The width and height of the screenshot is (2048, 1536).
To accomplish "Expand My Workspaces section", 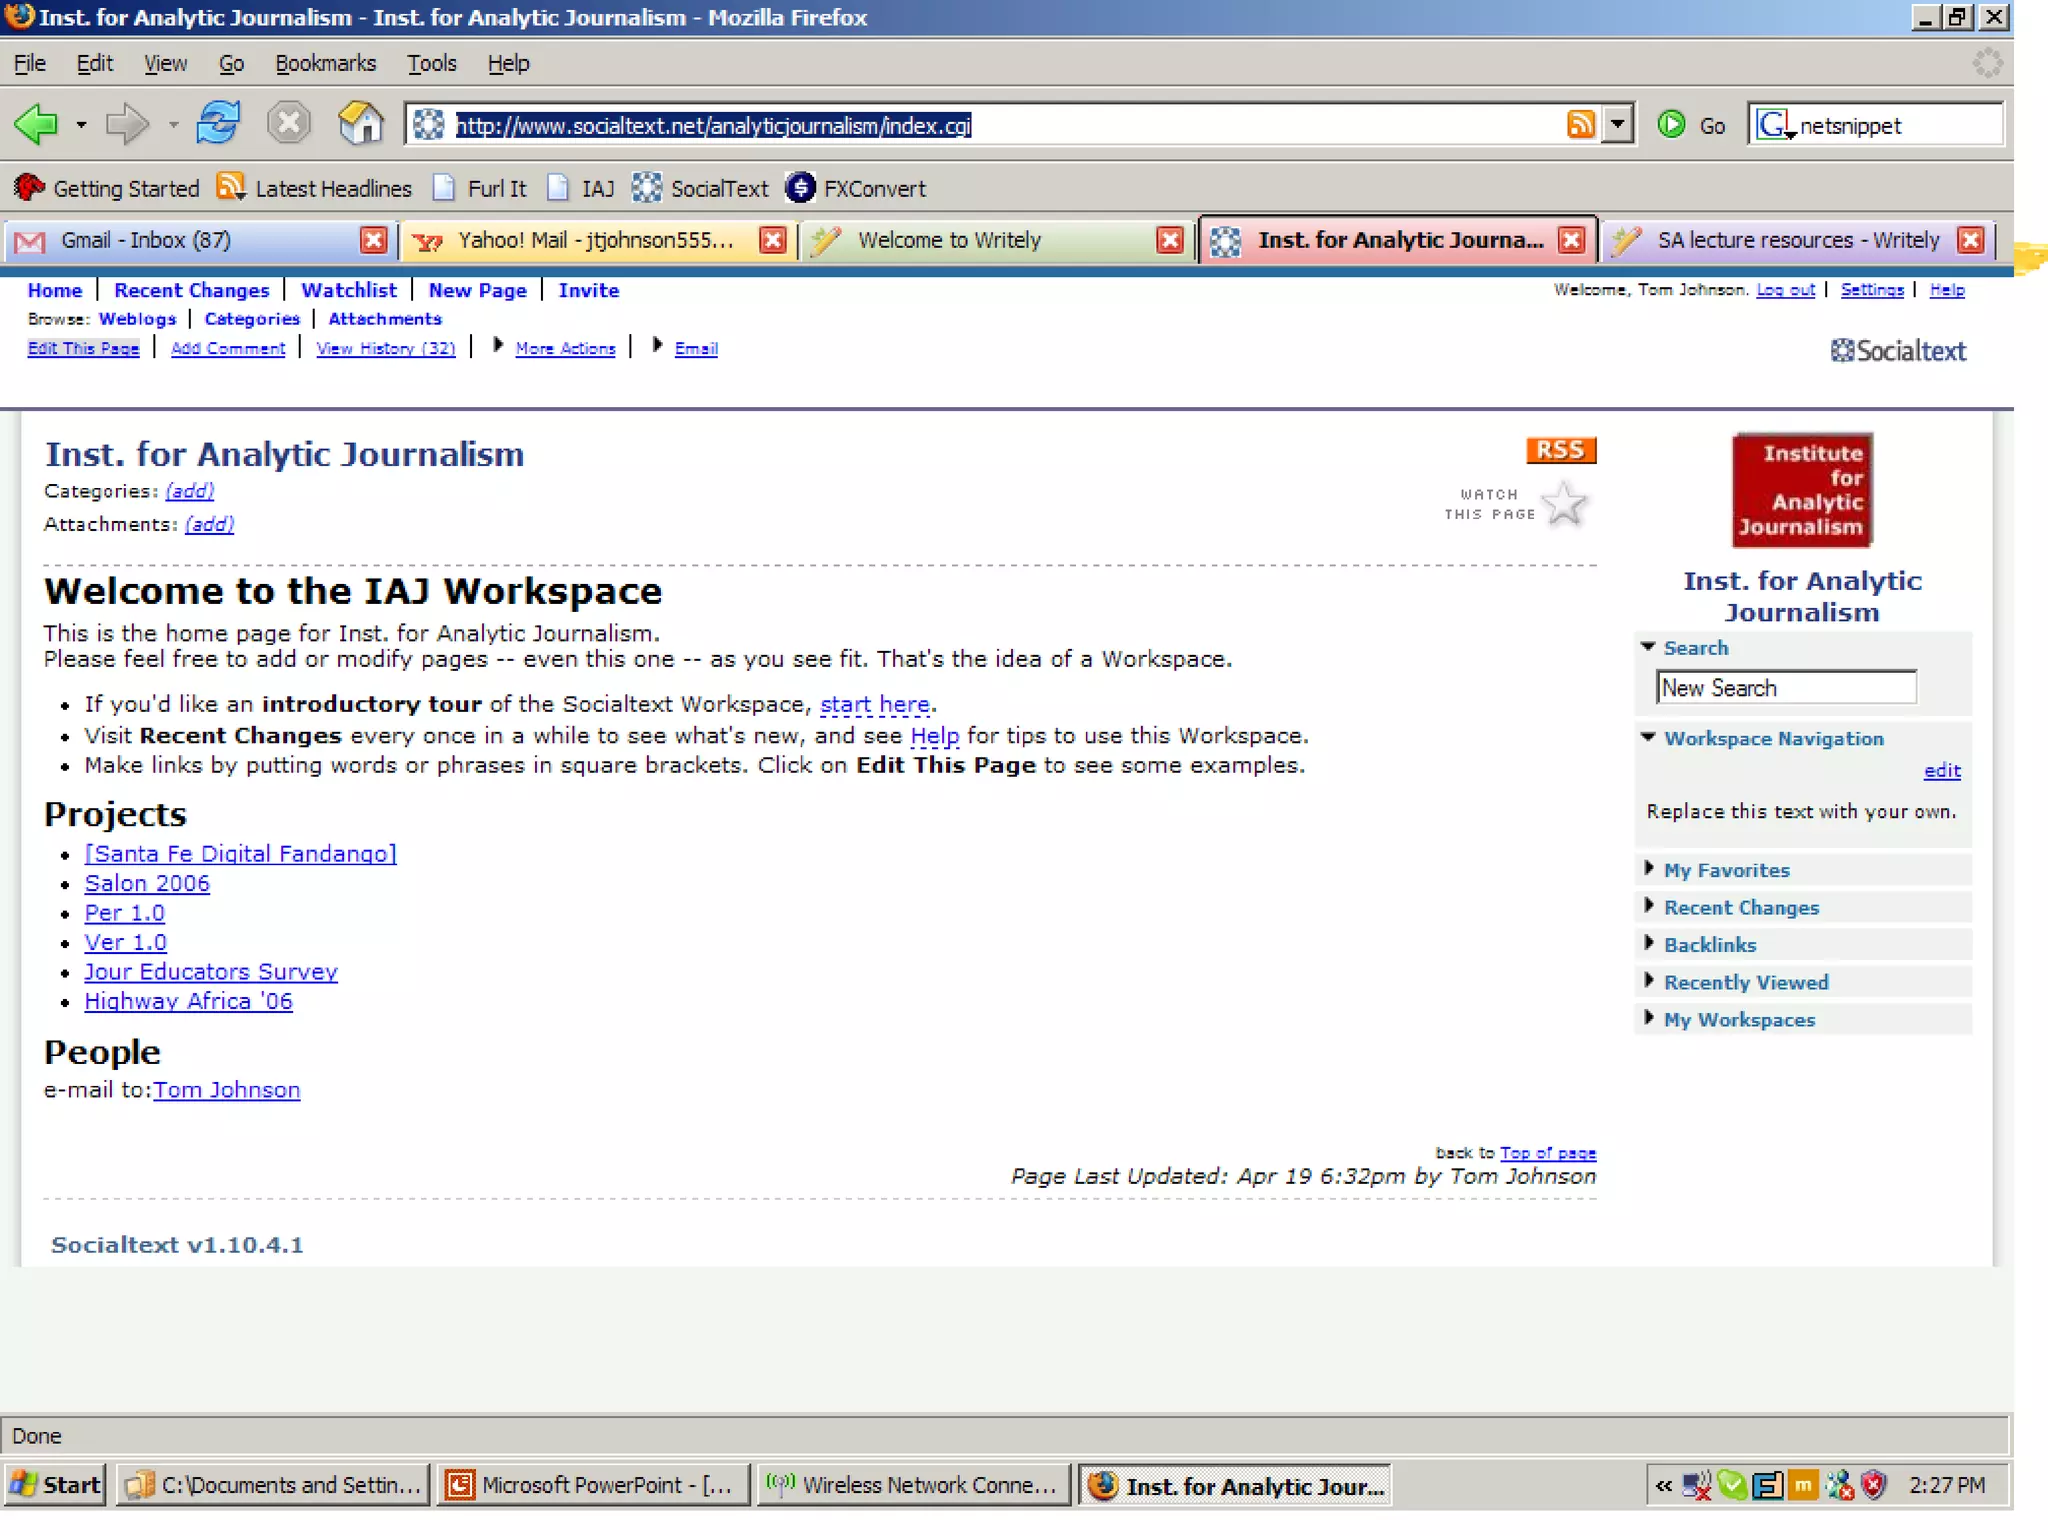I will coord(1649,1017).
